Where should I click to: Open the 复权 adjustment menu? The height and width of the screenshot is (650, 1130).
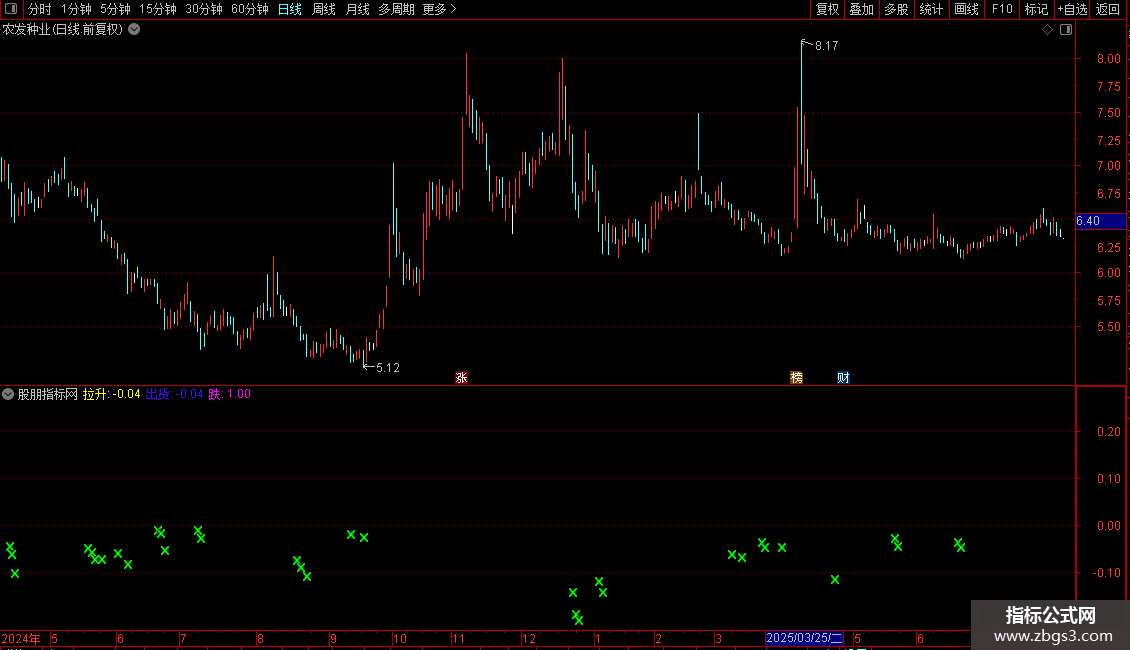[x=827, y=9]
